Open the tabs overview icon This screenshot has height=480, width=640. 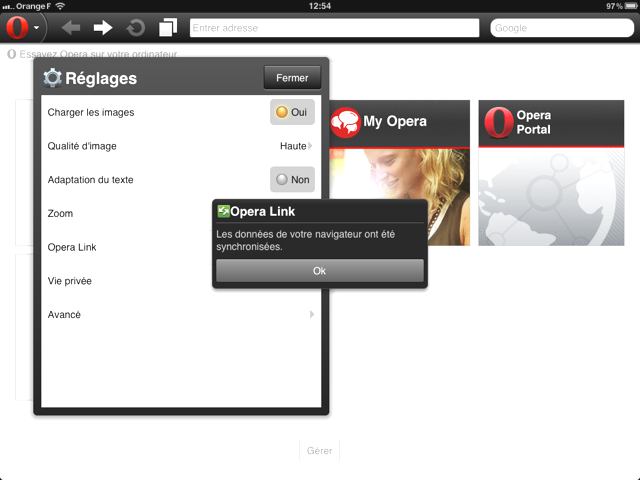(167, 27)
